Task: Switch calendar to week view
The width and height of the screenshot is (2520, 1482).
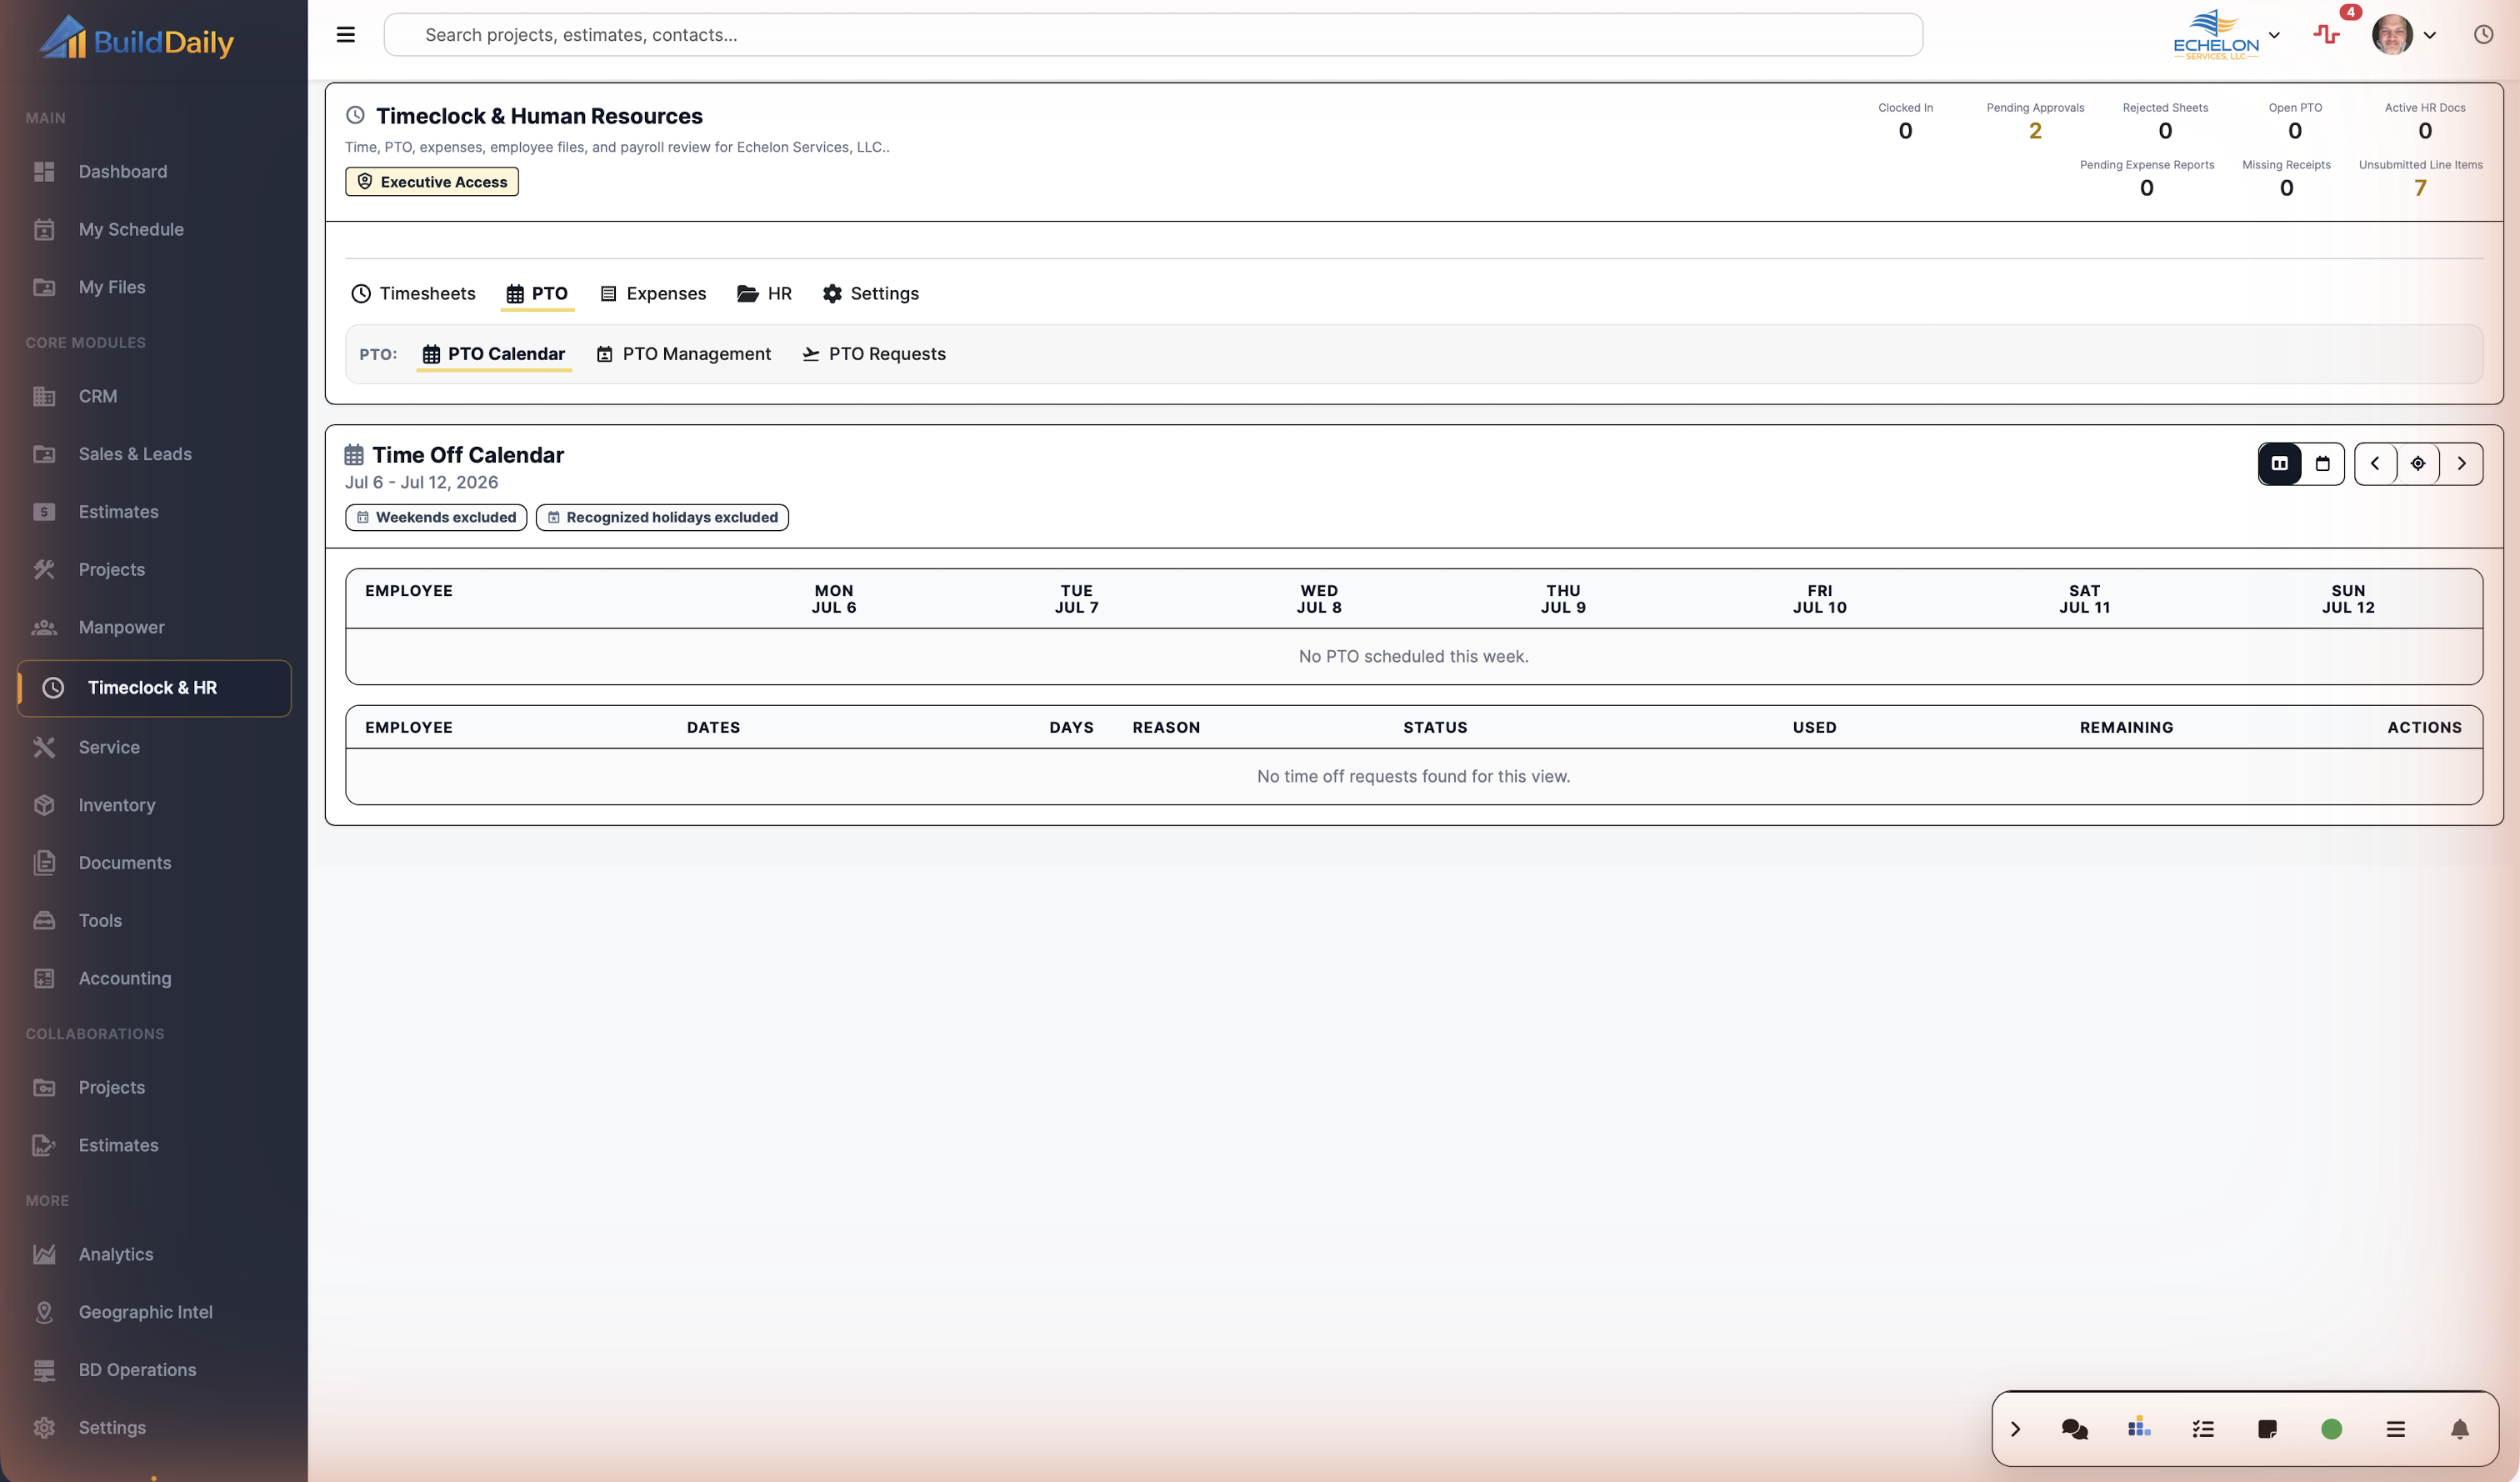Action: pyautogui.click(x=2280, y=464)
